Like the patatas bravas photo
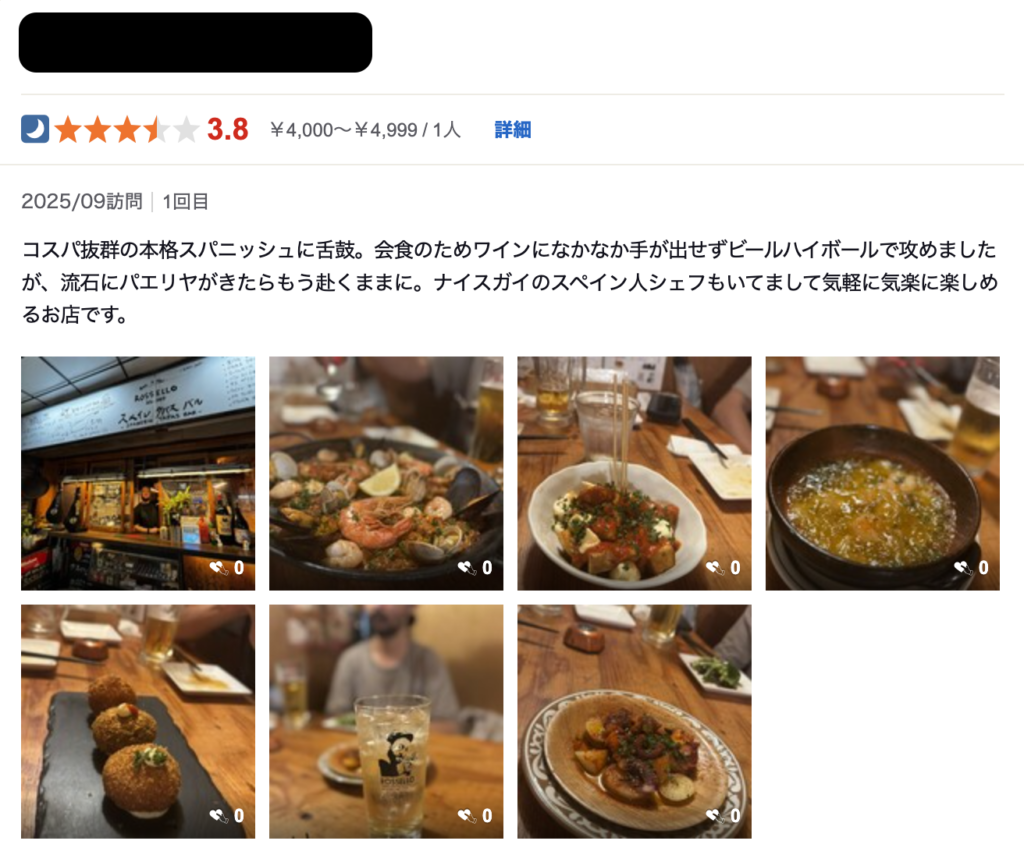Image resolution: width=1024 pixels, height=855 pixels. pyautogui.click(x=723, y=568)
